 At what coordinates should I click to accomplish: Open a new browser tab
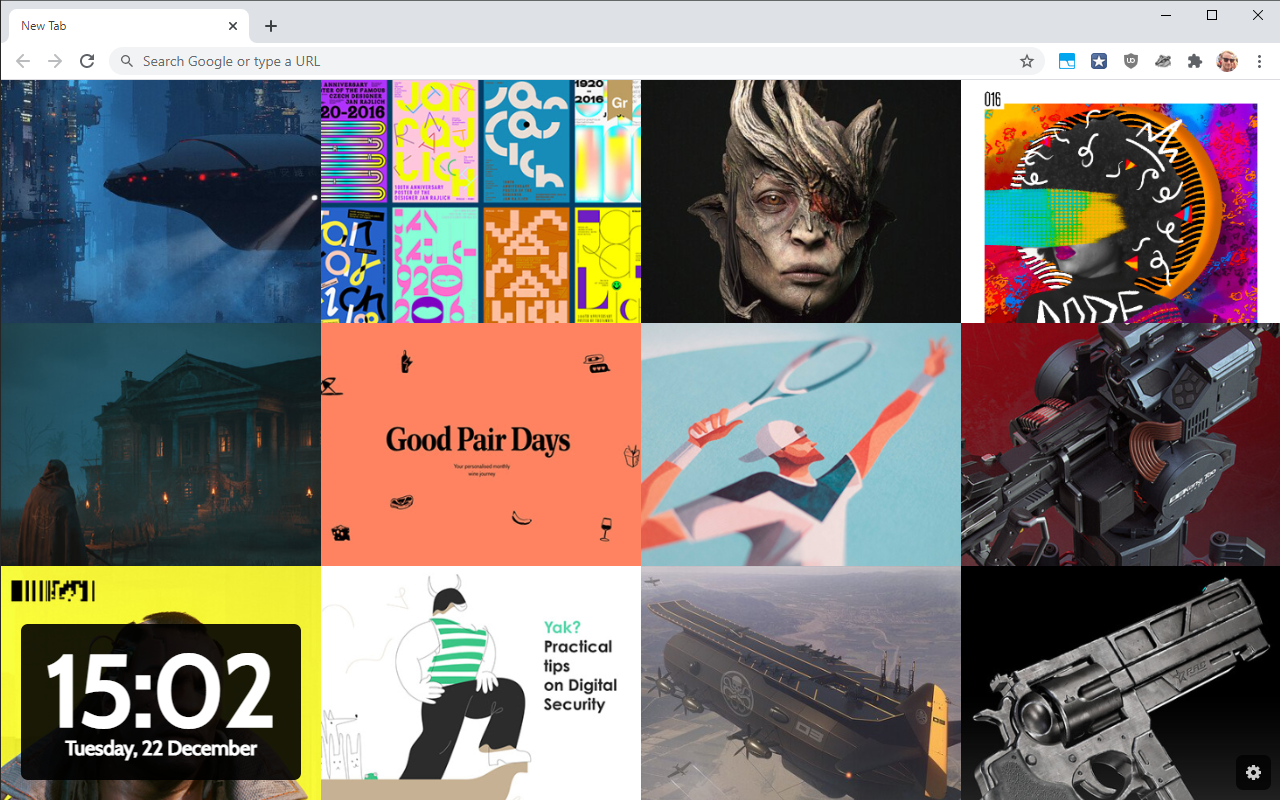(271, 26)
